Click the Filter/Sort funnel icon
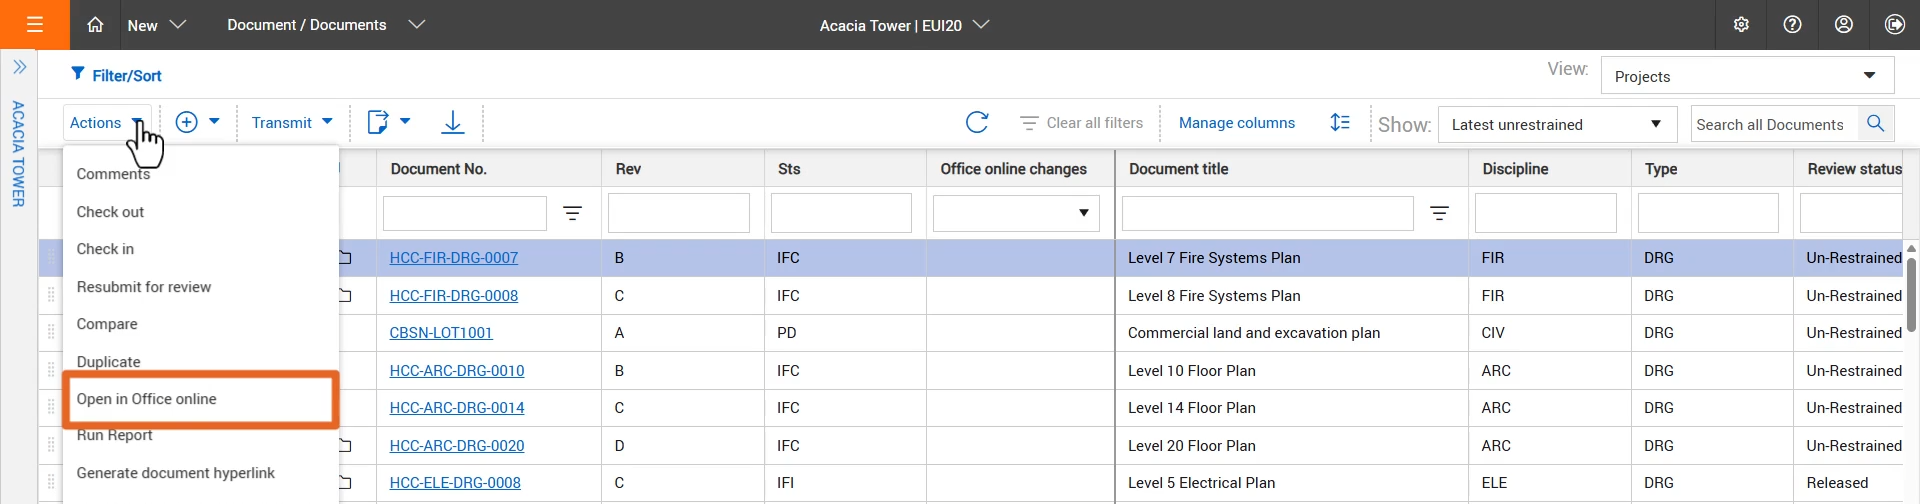Screen dimensions: 1920x504 (78, 74)
